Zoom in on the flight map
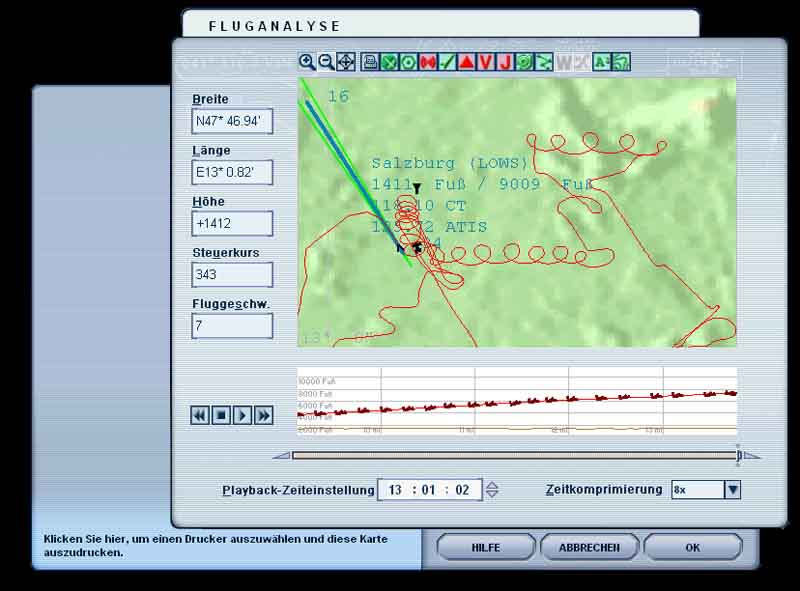The image size is (800, 591). [x=307, y=62]
